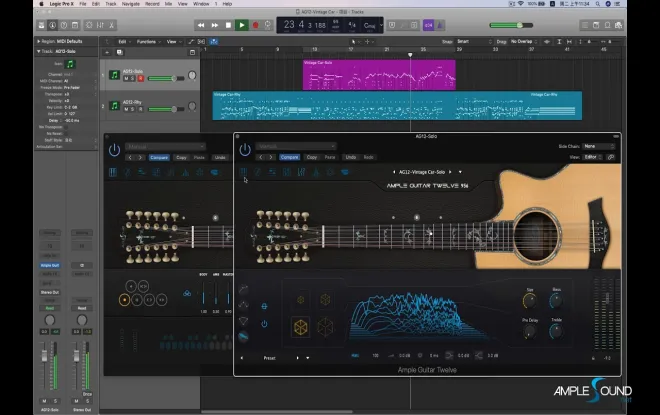The width and height of the screenshot is (660, 415).
Task: Toggle AG12-Solo plugin power button
Action: [x=245, y=150]
